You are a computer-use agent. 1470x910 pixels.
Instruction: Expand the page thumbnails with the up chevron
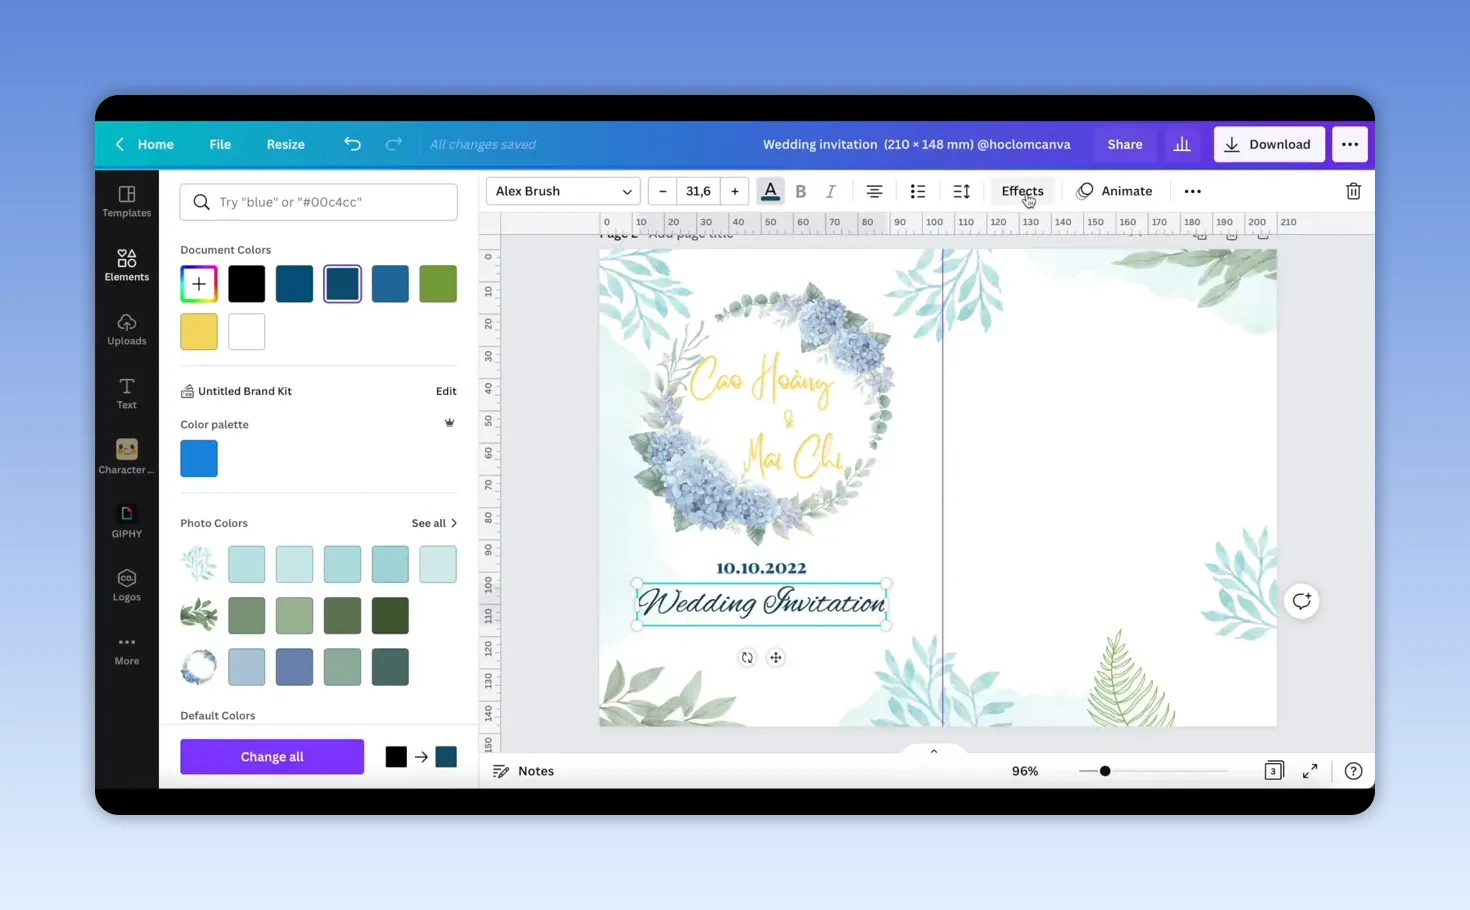point(934,751)
